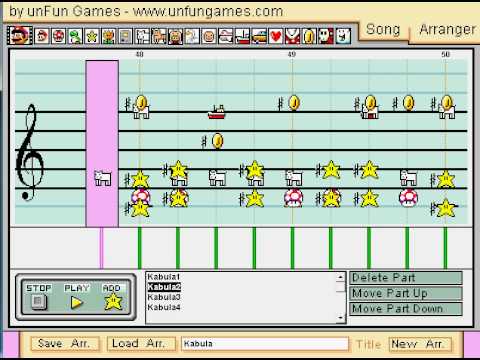Screen dimensions: 480x360
Task: Select the Boo ghost instrument
Action: [x=343, y=36]
